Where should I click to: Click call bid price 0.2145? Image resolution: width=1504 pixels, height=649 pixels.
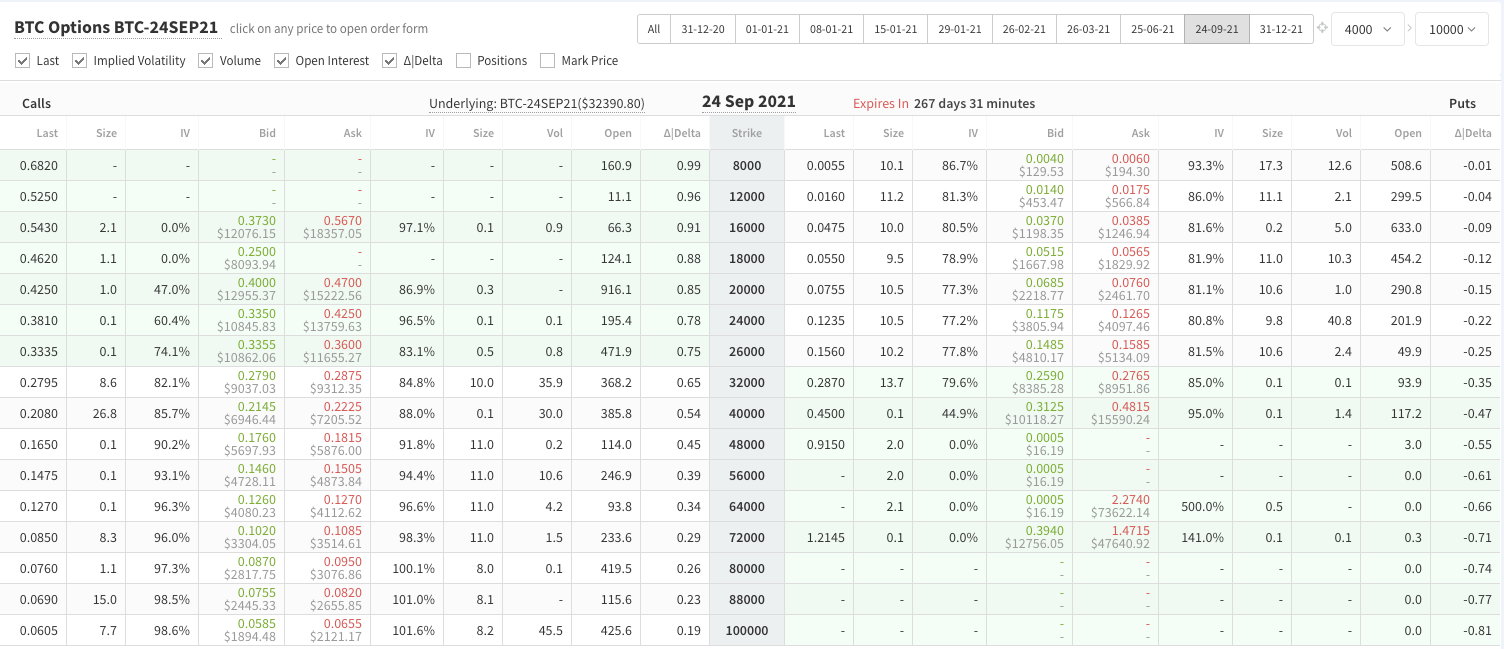(x=256, y=407)
